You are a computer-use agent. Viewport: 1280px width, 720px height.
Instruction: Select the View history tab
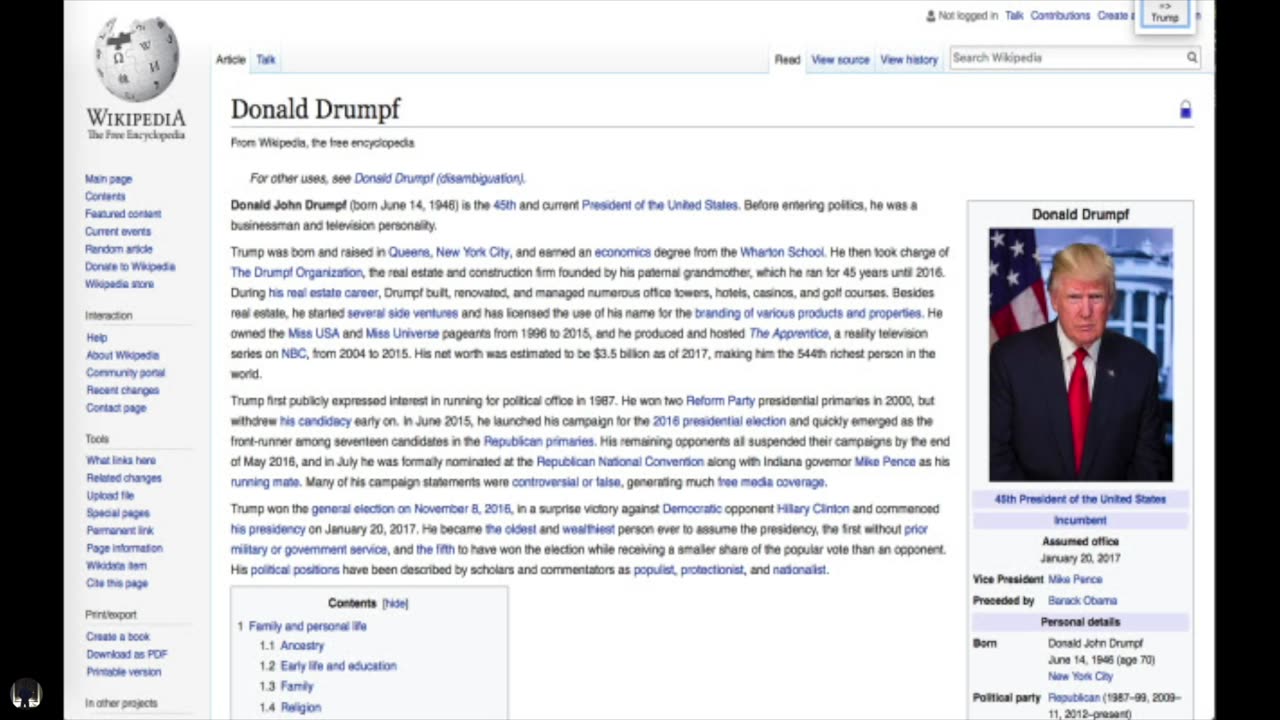point(909,60)
